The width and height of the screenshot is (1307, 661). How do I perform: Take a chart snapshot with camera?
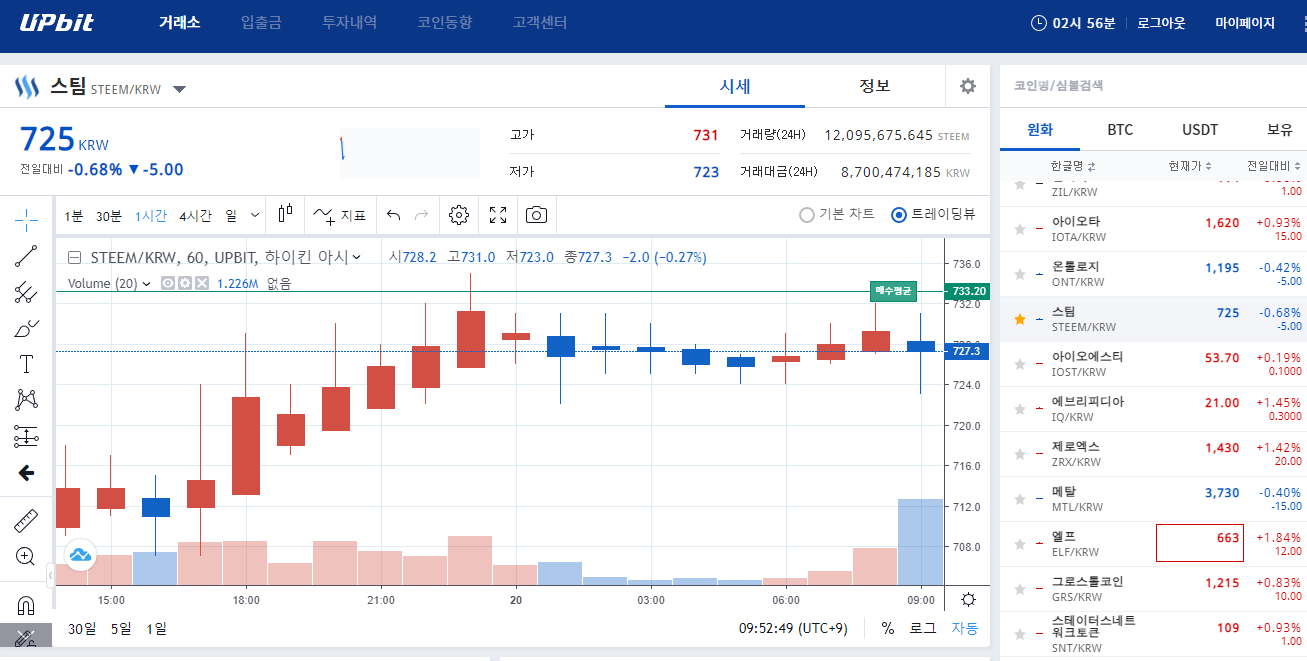click(537, 215)
